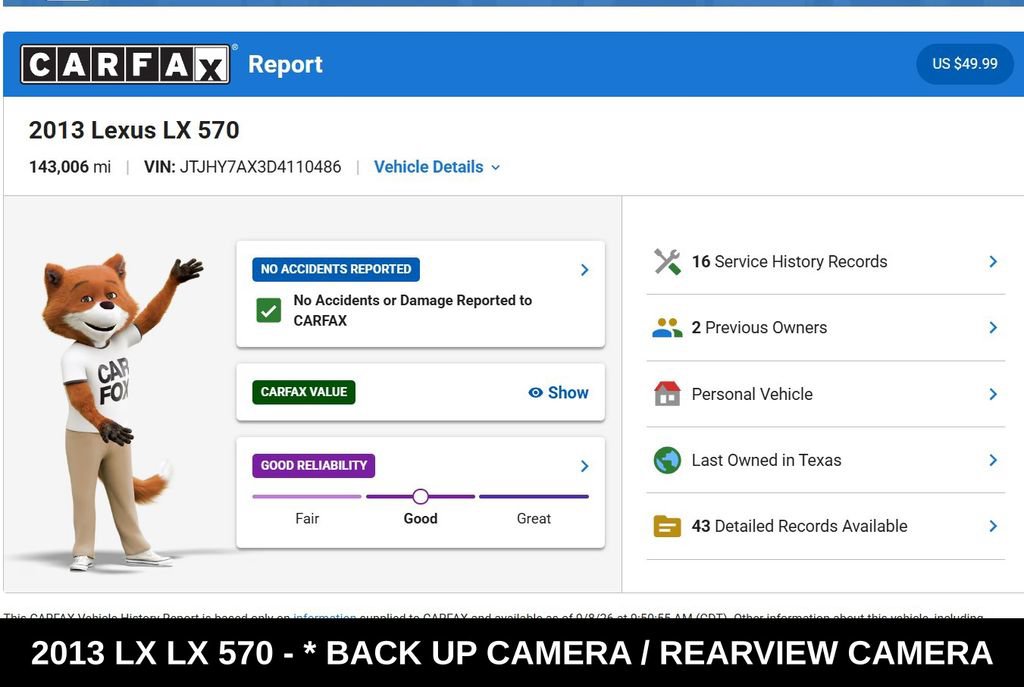Image resolution: width=1024 pixels, height=687 pixels.
Task: Click the eye icon beside Show
Action: pos(536,392)
